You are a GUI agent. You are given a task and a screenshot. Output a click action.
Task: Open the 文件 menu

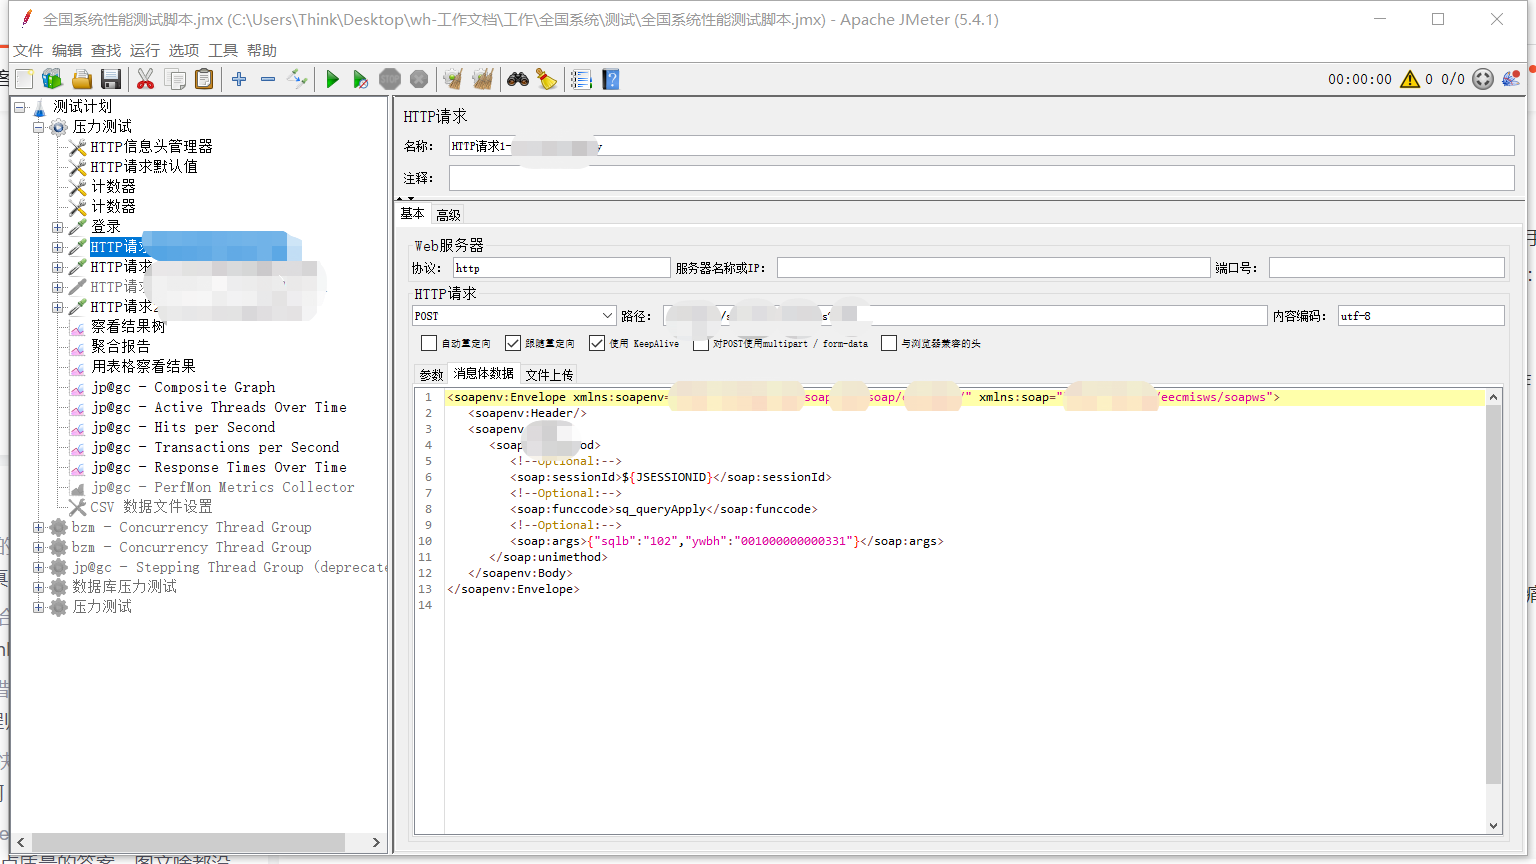click(x=28, y=51)
